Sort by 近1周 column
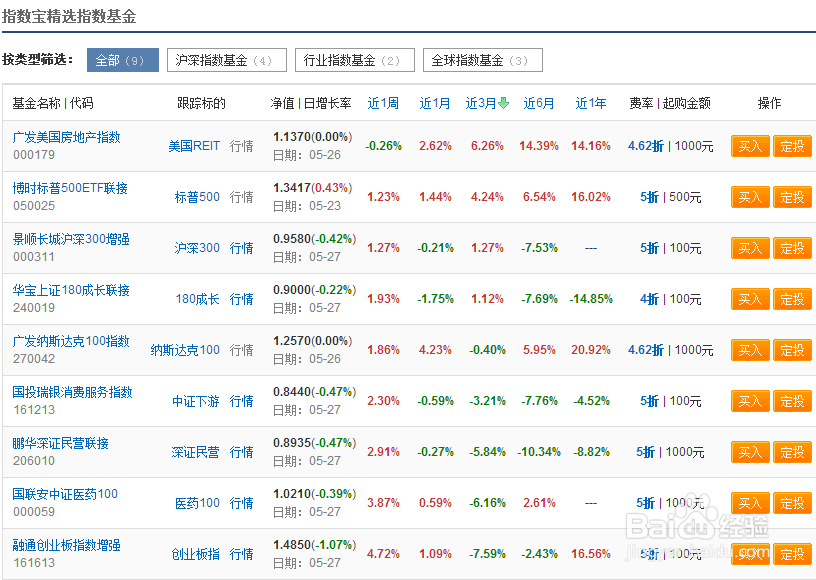The width and height of the screenshot is (816, 580). coord(383,103)
